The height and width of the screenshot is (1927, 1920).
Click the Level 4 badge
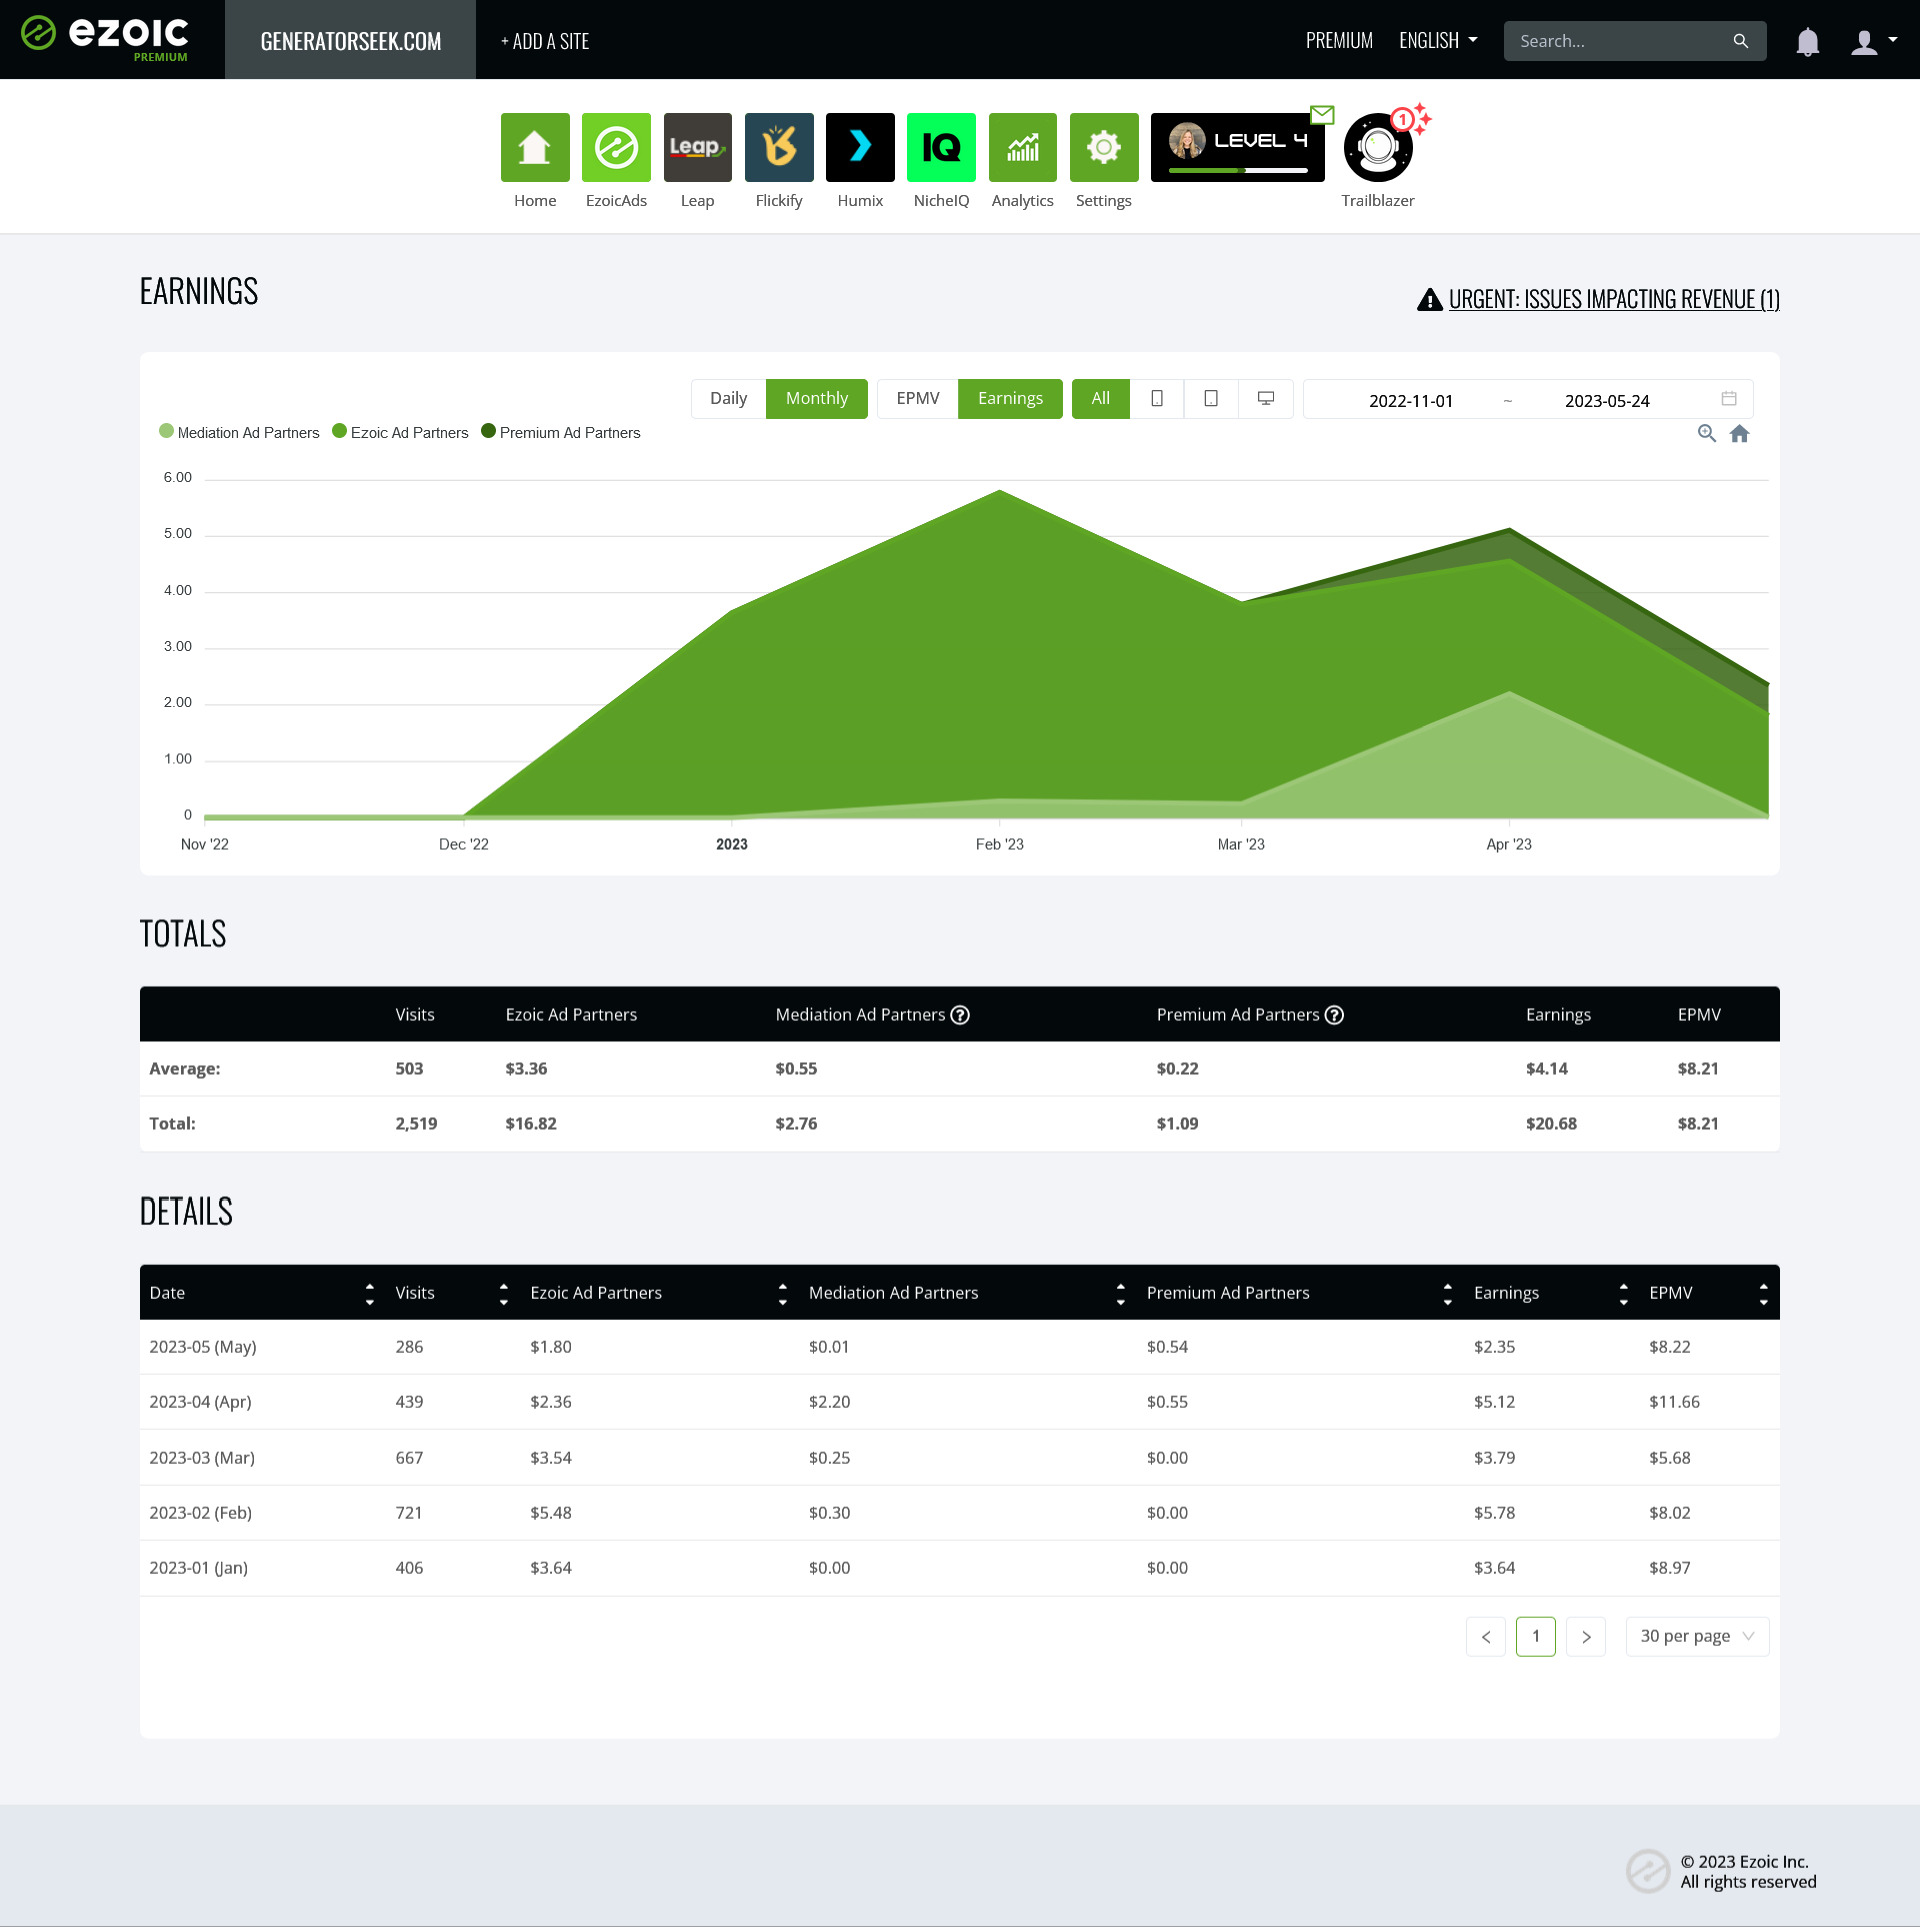pos(1238,147)
